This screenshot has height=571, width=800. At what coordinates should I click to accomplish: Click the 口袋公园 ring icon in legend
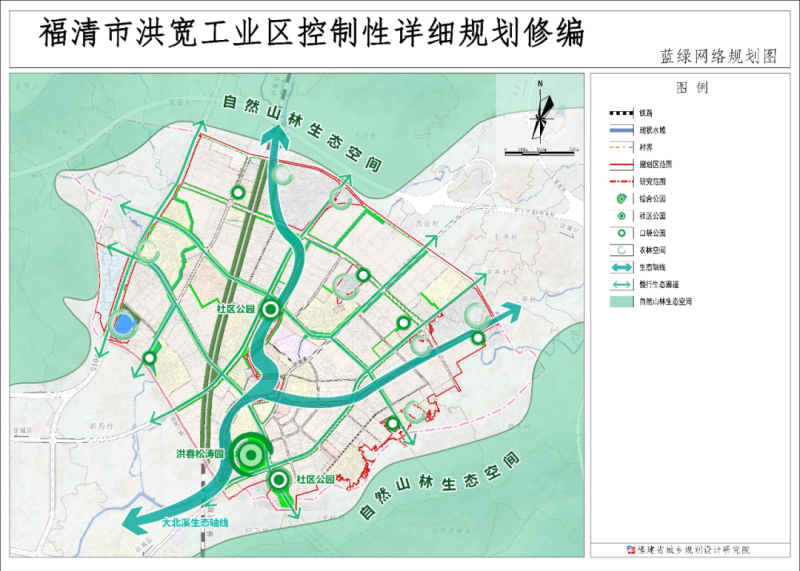[620, 232]
